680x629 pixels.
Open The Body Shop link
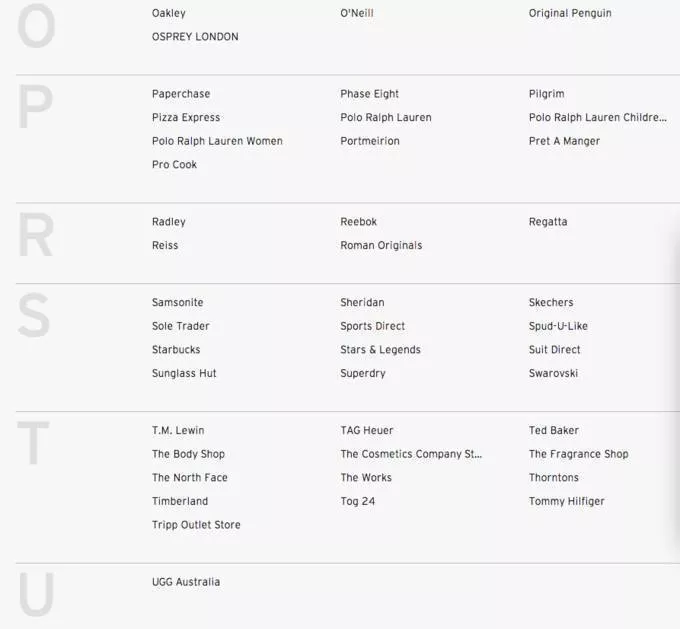188,454
